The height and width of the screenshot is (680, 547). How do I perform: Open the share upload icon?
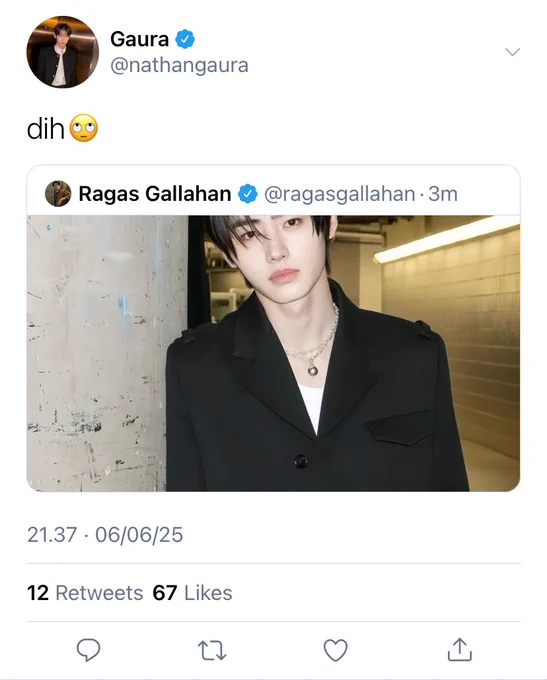coord(459,649)
